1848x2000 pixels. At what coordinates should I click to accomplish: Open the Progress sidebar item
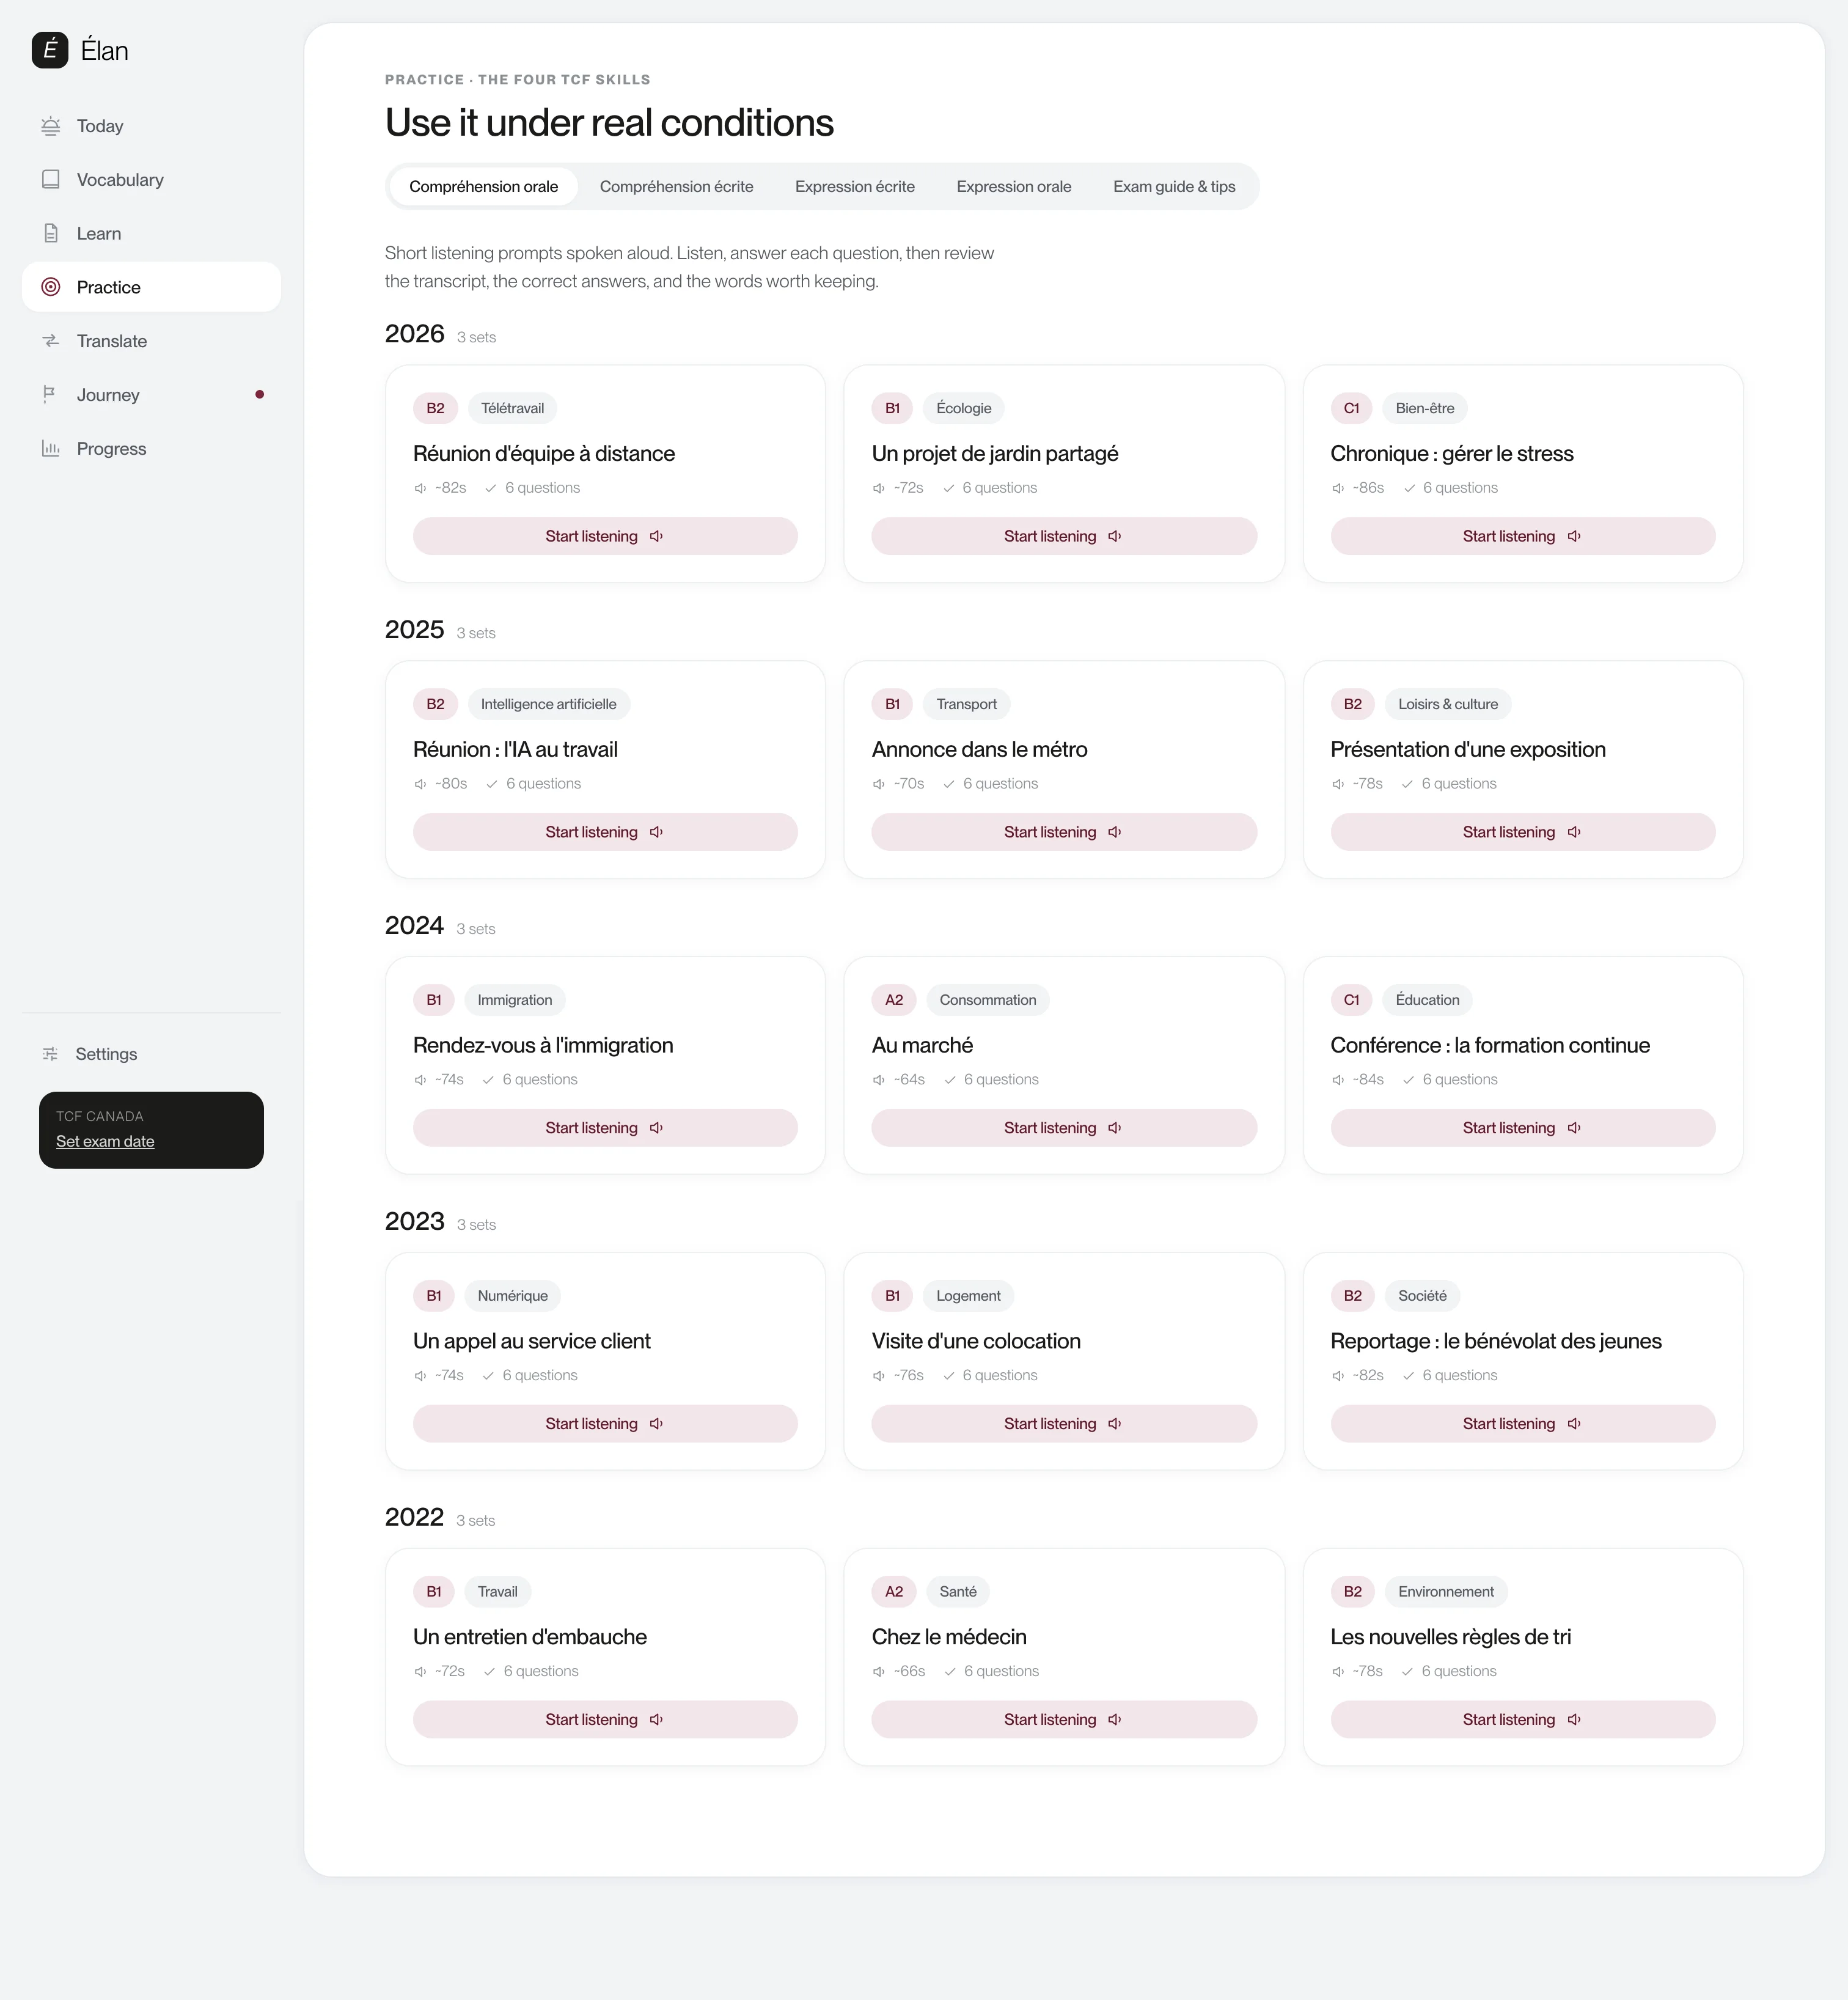[151, 449]
